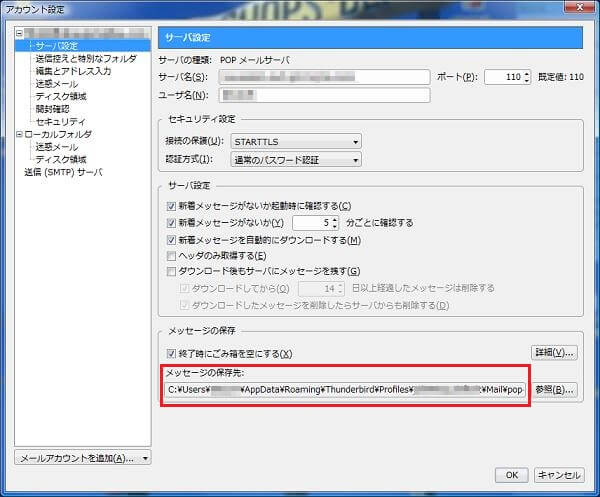Toggle 新着メッセージがないか起動時に確認する checkbox
600x497 pixels.
(171, 206)
